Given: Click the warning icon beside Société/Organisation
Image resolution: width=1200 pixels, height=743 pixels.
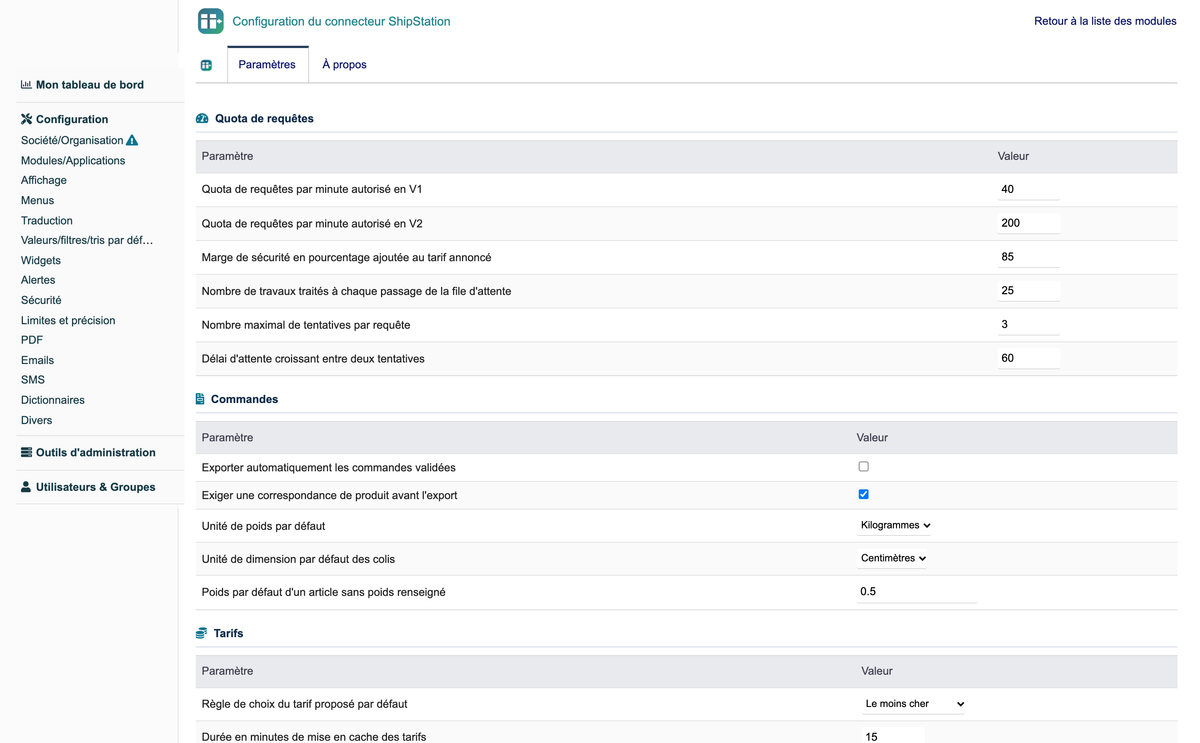Looking at the screenshot, I should point(132,140).
